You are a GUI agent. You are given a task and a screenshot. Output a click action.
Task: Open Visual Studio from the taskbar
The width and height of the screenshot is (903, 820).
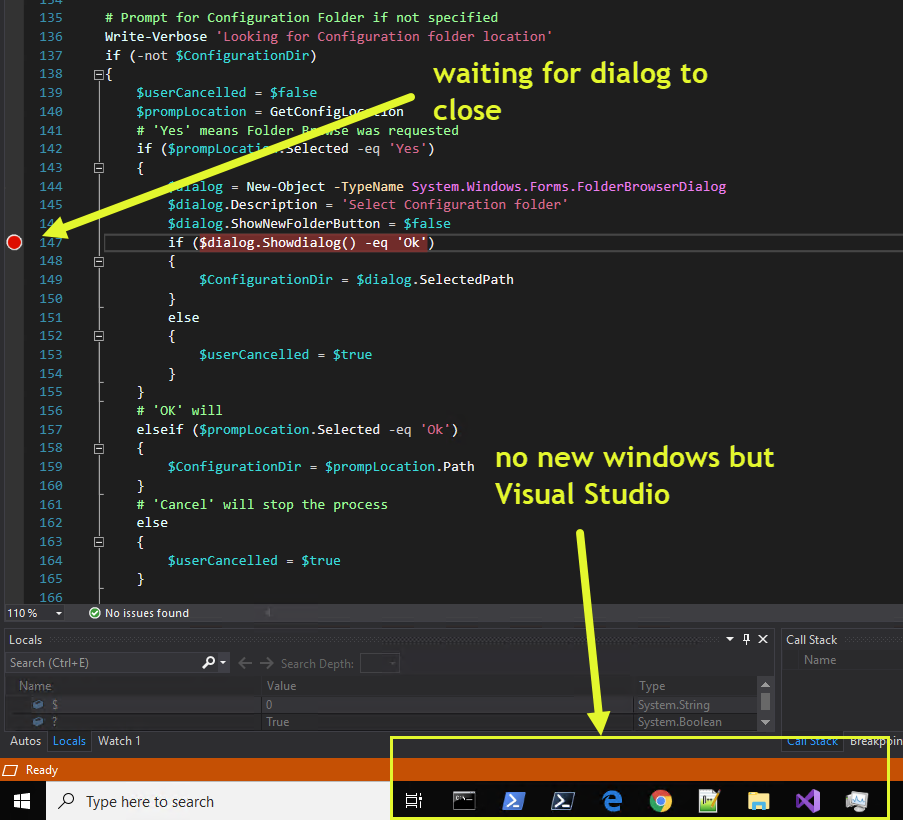pyautogui.click(x=808, y=801)
